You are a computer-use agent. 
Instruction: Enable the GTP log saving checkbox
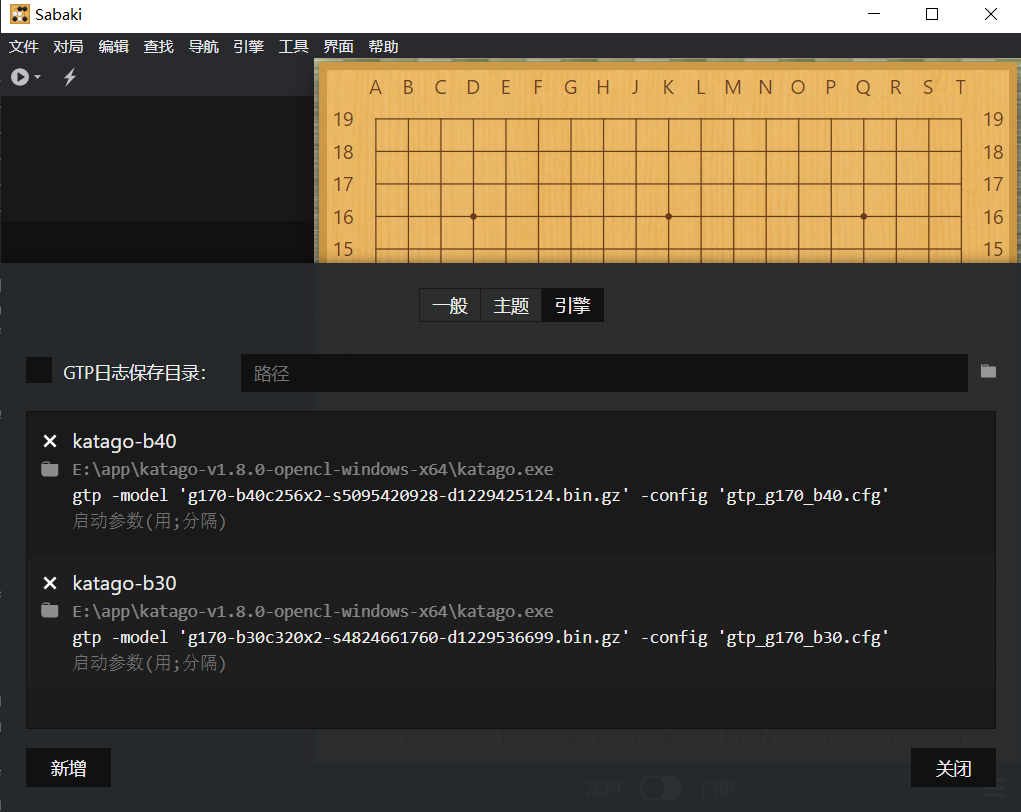click(x=39, y=371)
